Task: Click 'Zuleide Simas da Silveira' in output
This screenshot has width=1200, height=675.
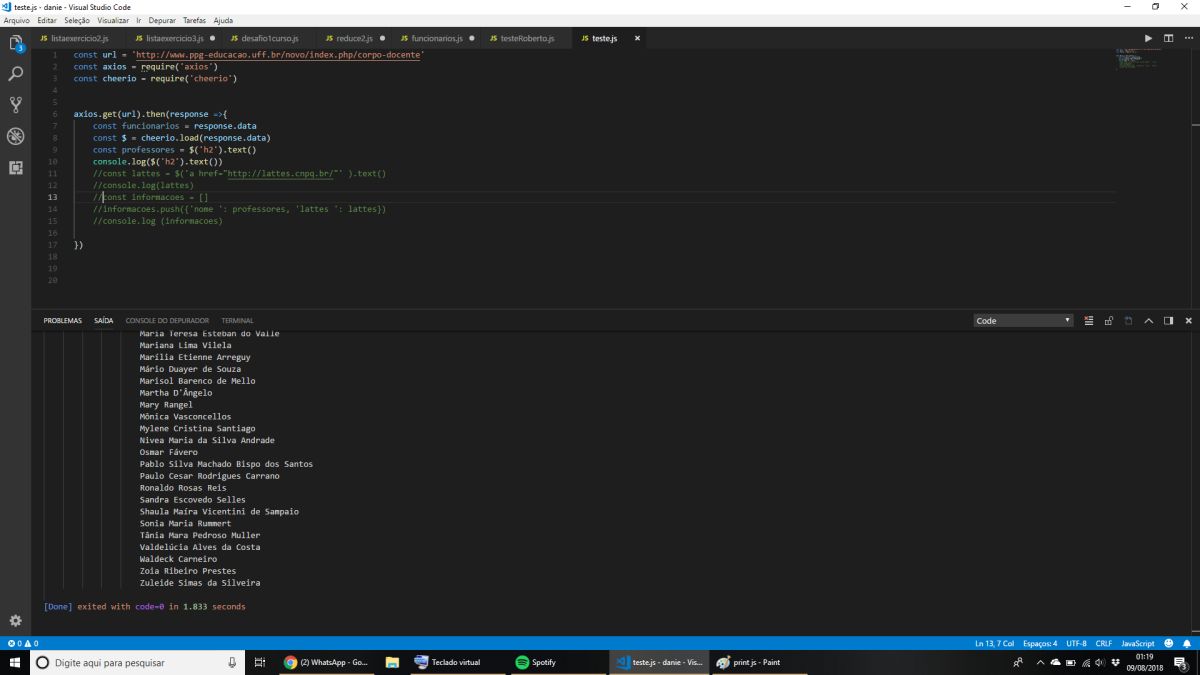Action: click(x=200, y=583)
